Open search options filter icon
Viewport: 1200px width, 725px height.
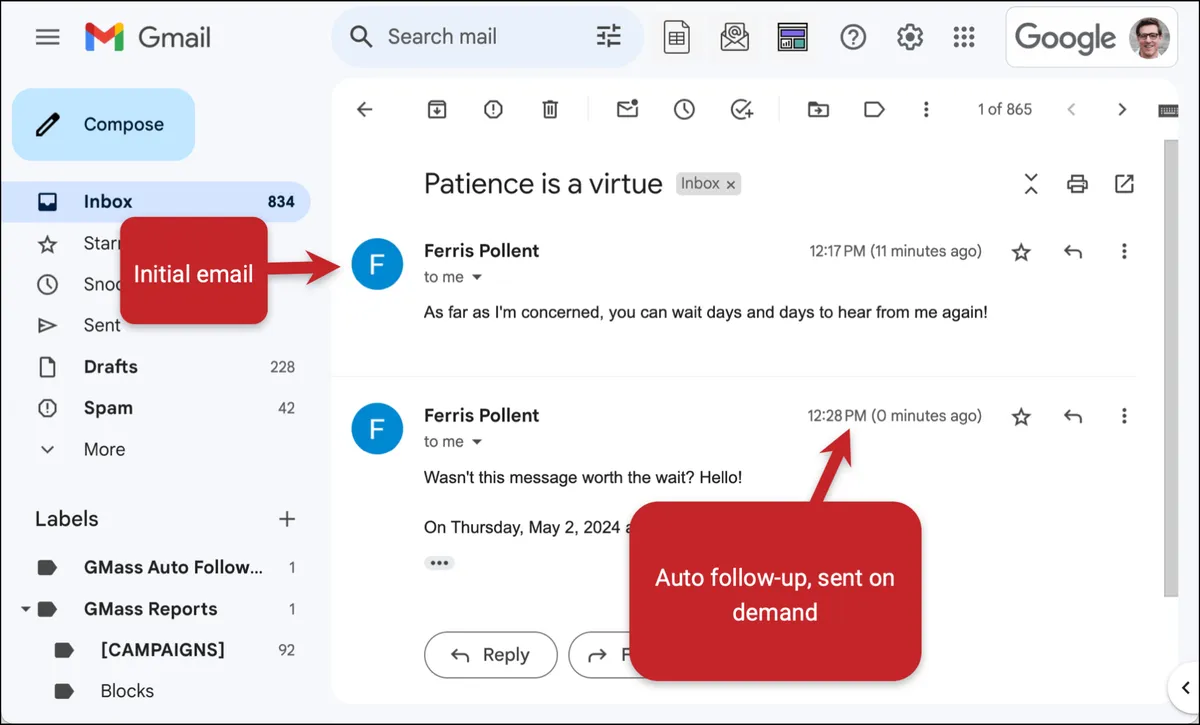[609, 37]
